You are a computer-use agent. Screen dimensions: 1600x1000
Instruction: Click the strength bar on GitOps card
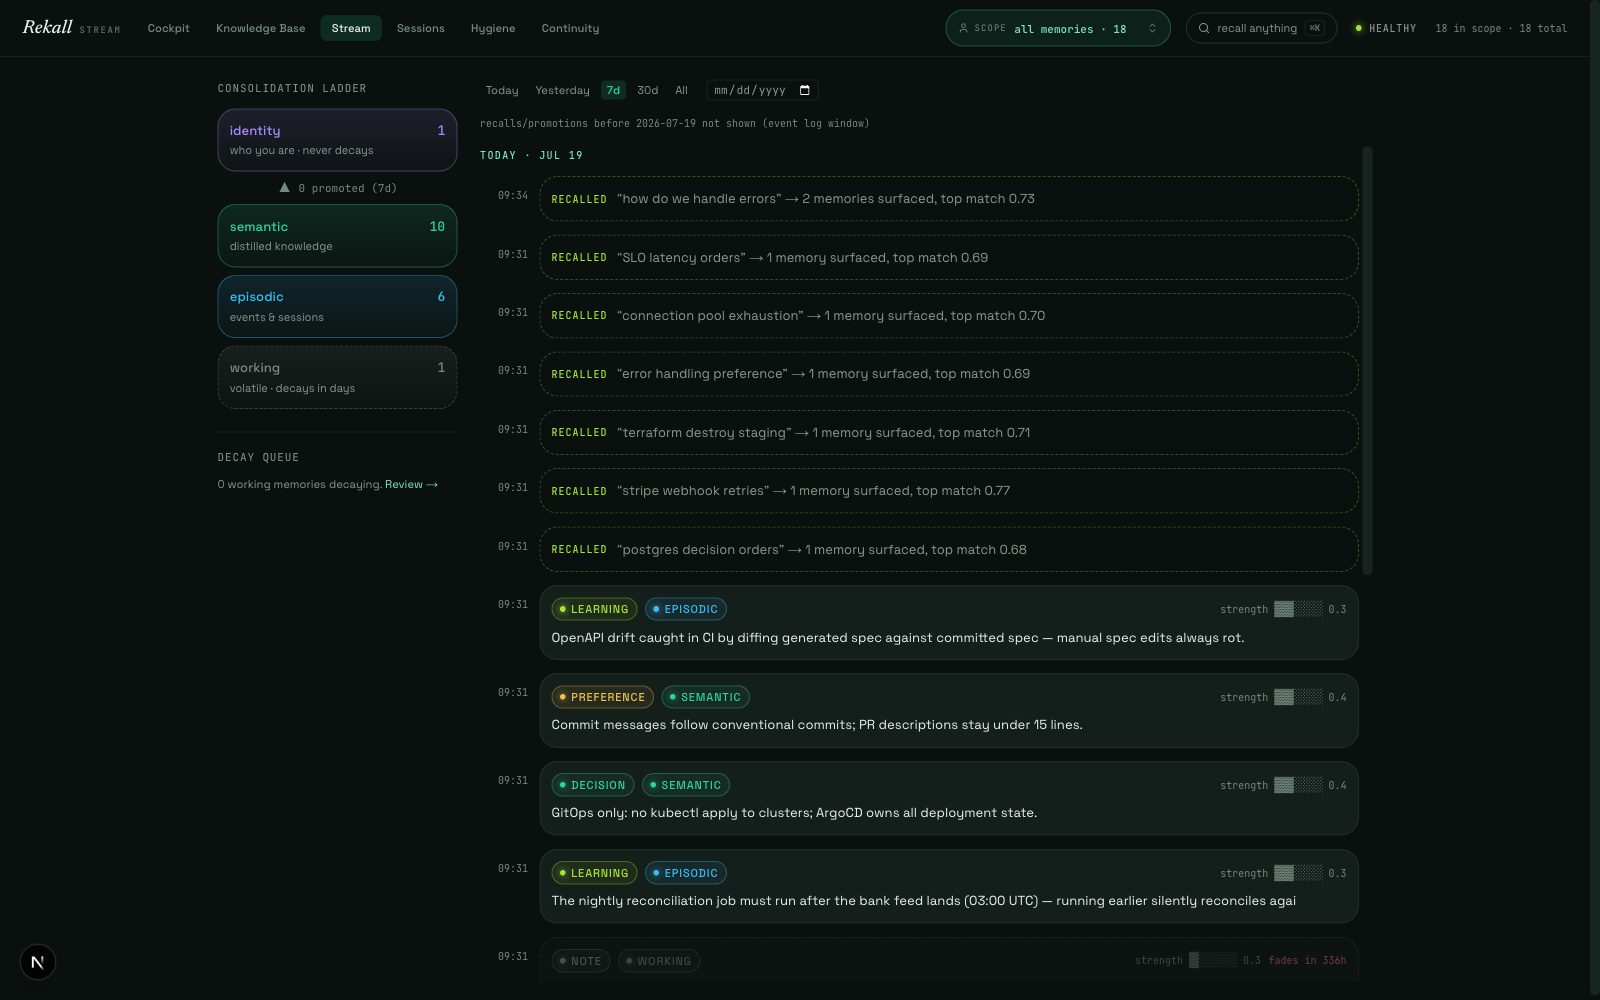[1298, 785]
